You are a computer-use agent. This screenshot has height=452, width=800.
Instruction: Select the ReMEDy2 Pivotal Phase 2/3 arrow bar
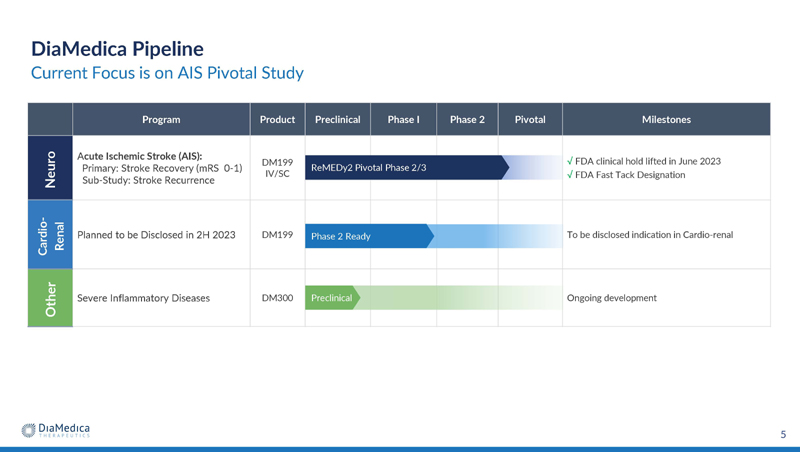(407, 167)
